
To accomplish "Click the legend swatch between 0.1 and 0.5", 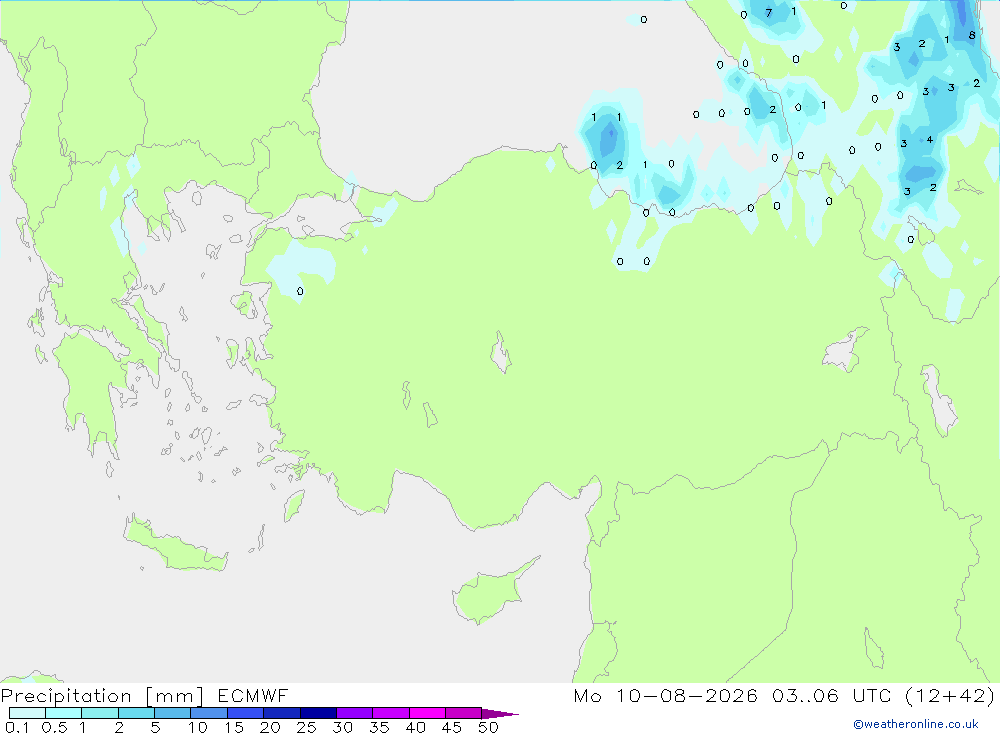I will 27,713.
